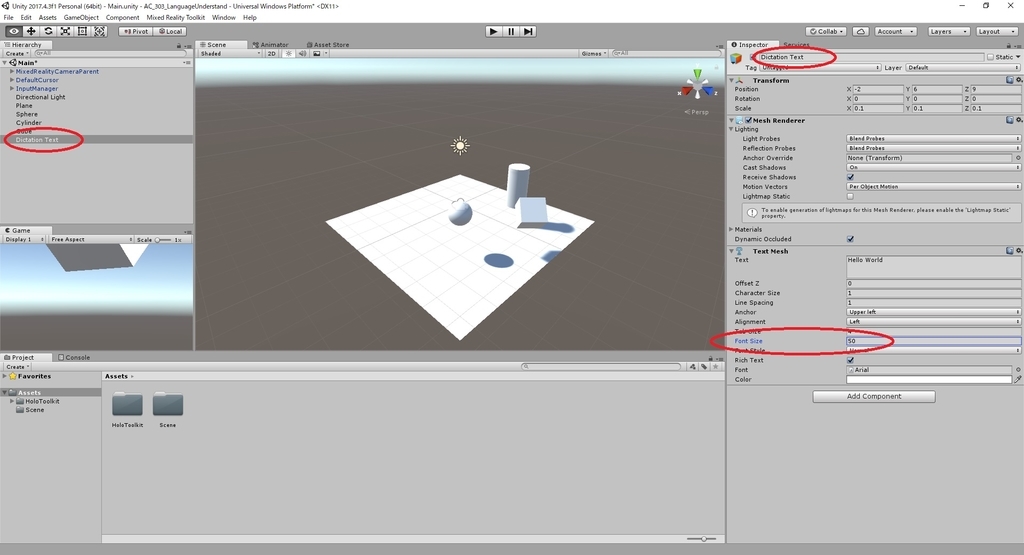Open the Text Mesh Color swatch
This screenshot has height=555, width=1024.
pos(929,379)
